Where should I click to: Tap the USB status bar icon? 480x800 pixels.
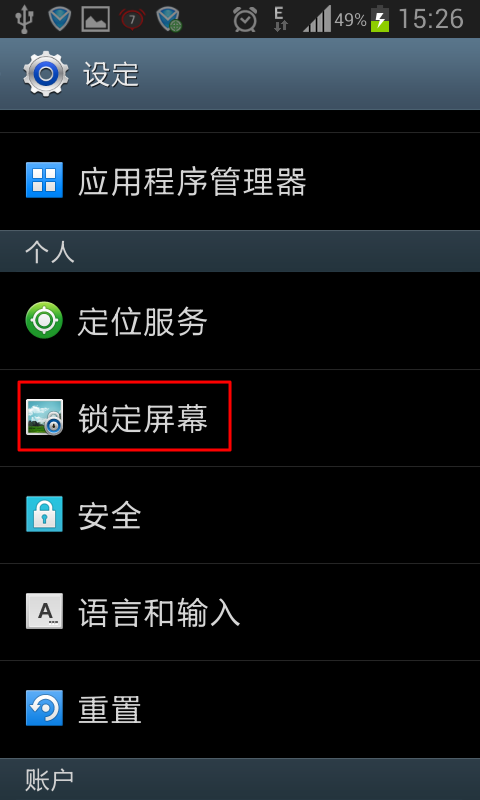click(x=23, y=19)
